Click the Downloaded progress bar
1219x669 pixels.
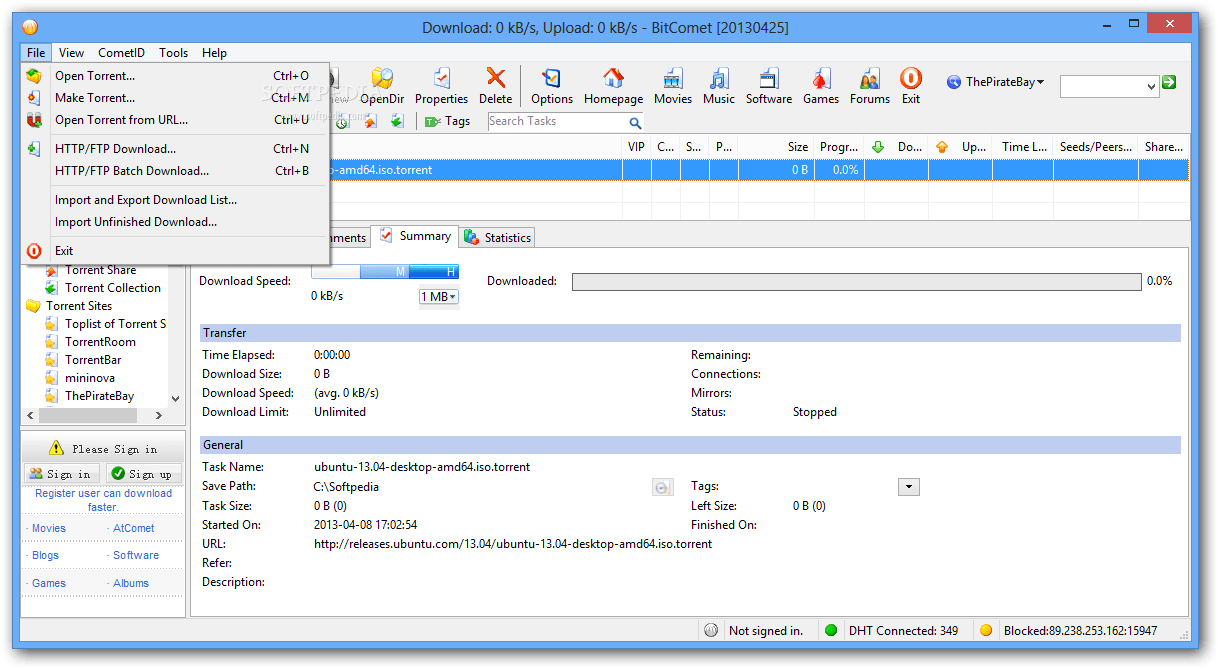click(x=856, y=282)
